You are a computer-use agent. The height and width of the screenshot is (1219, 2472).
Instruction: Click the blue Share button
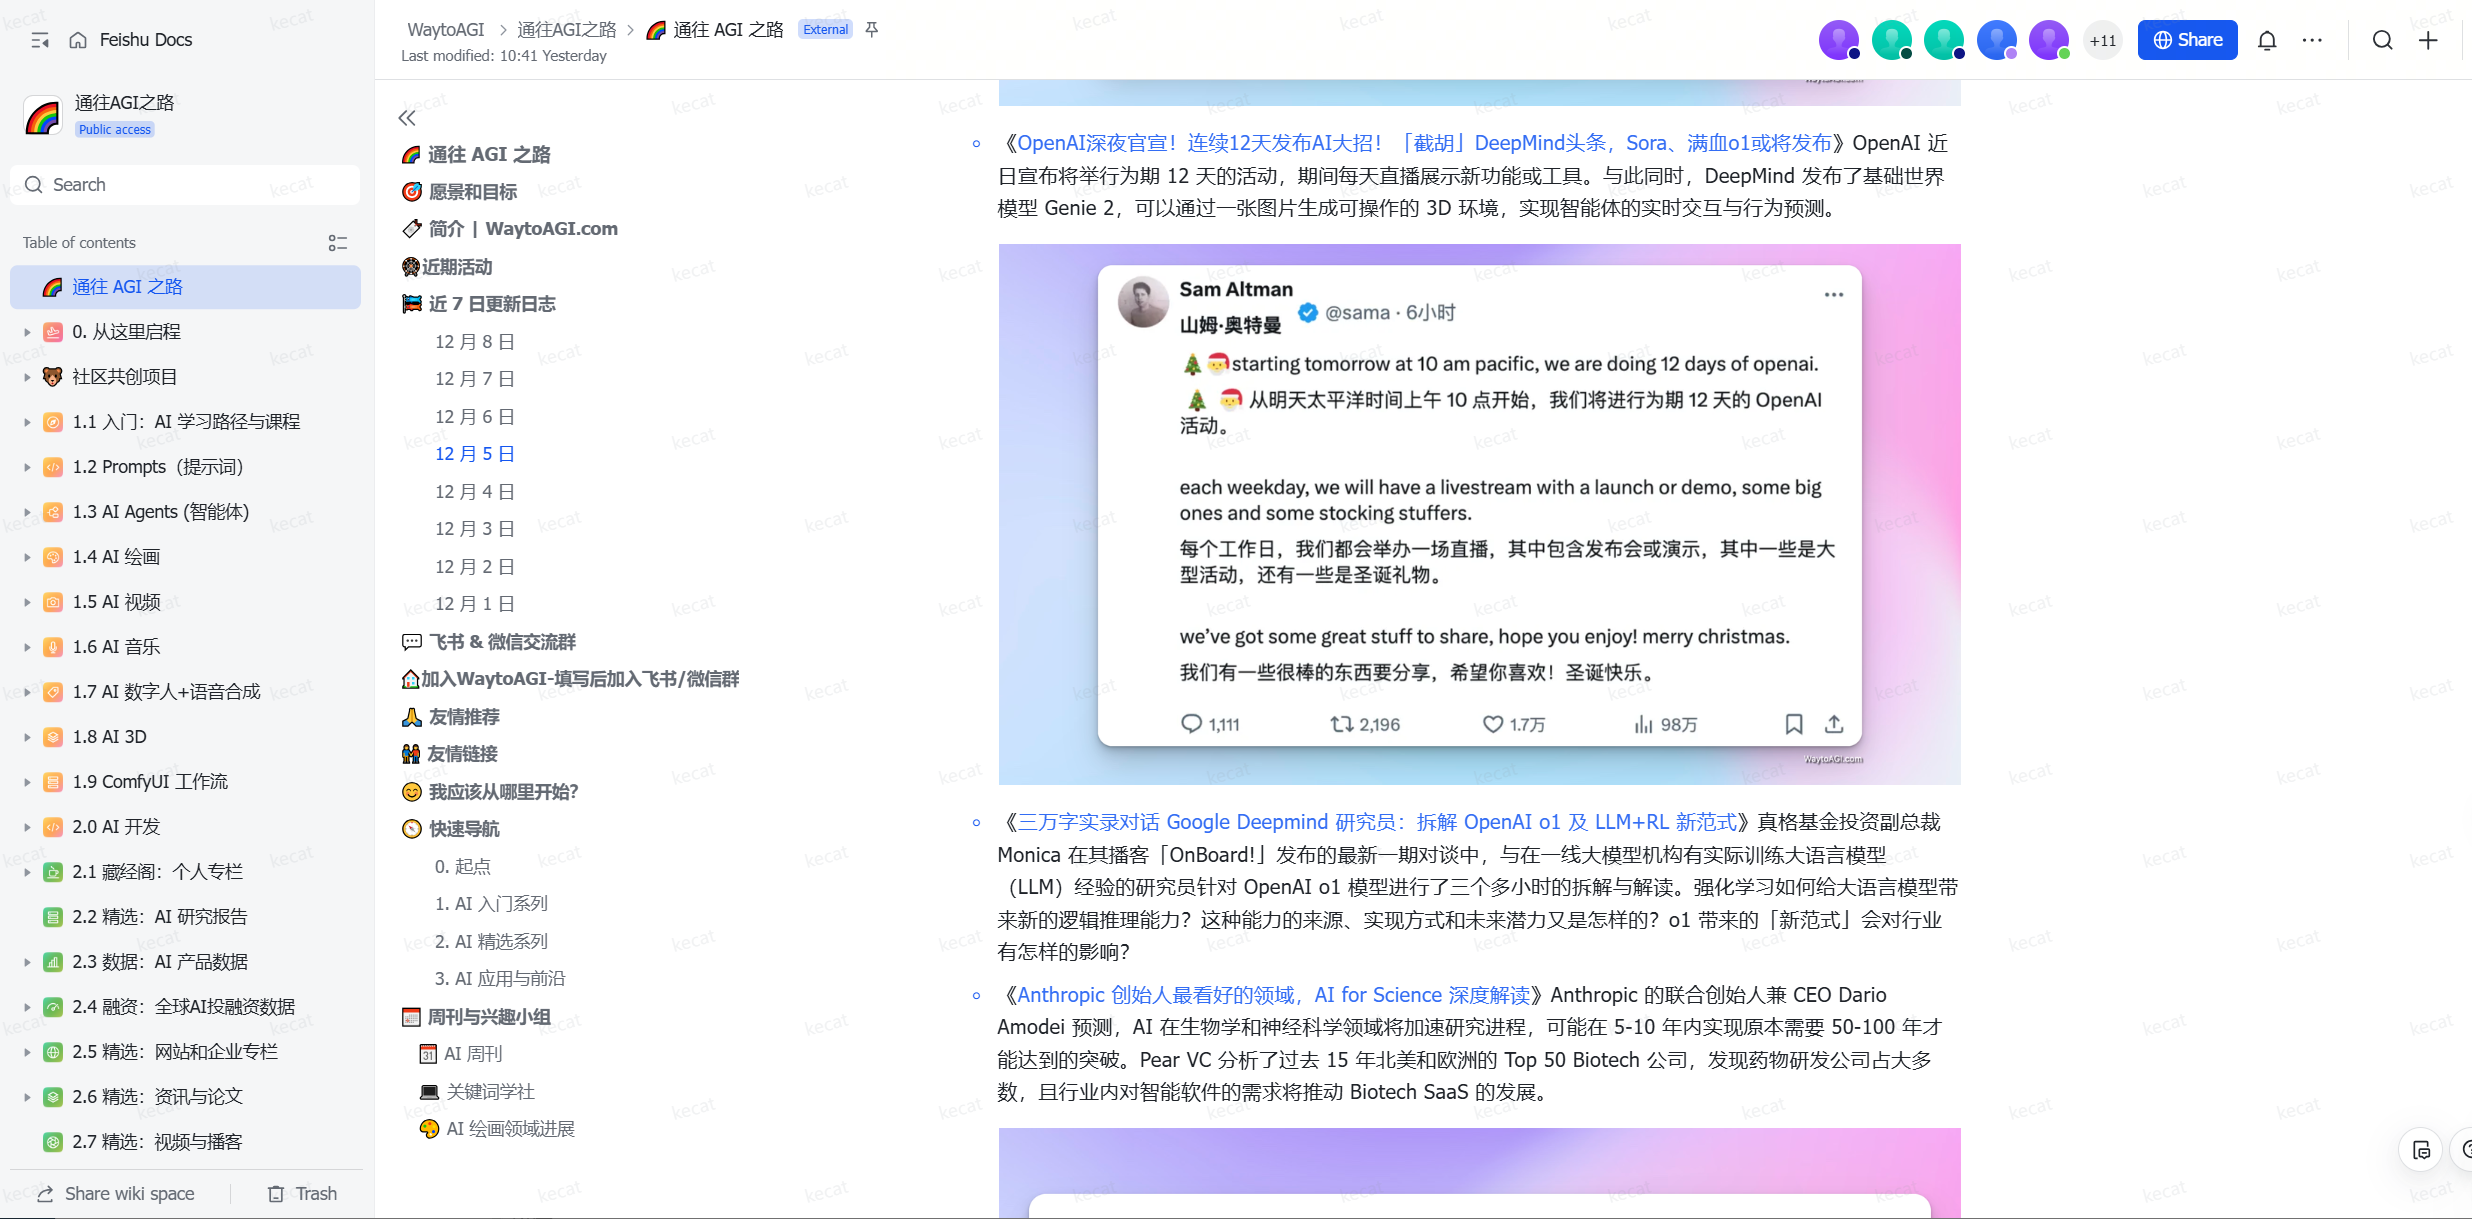pos(2187,40)
